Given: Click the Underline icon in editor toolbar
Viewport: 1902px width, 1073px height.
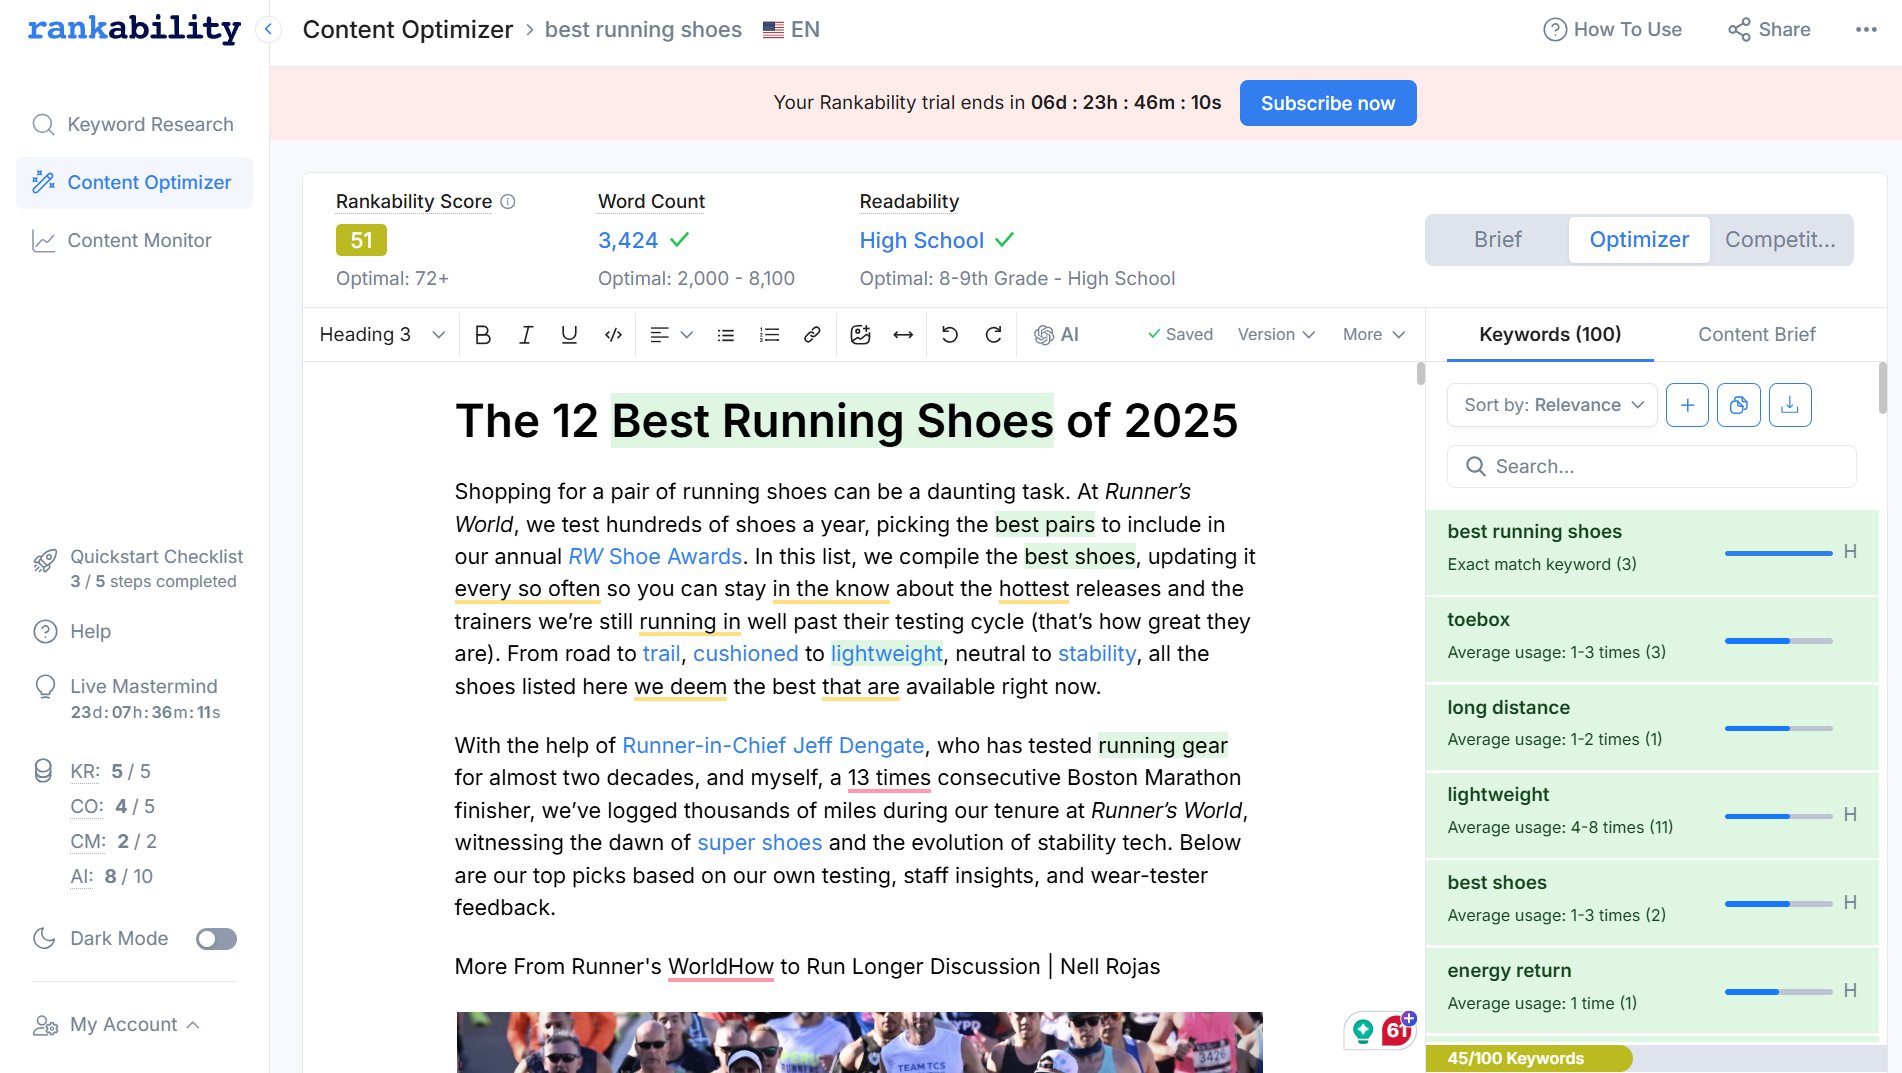Looking at the screenshot, I should pos(569,335).
